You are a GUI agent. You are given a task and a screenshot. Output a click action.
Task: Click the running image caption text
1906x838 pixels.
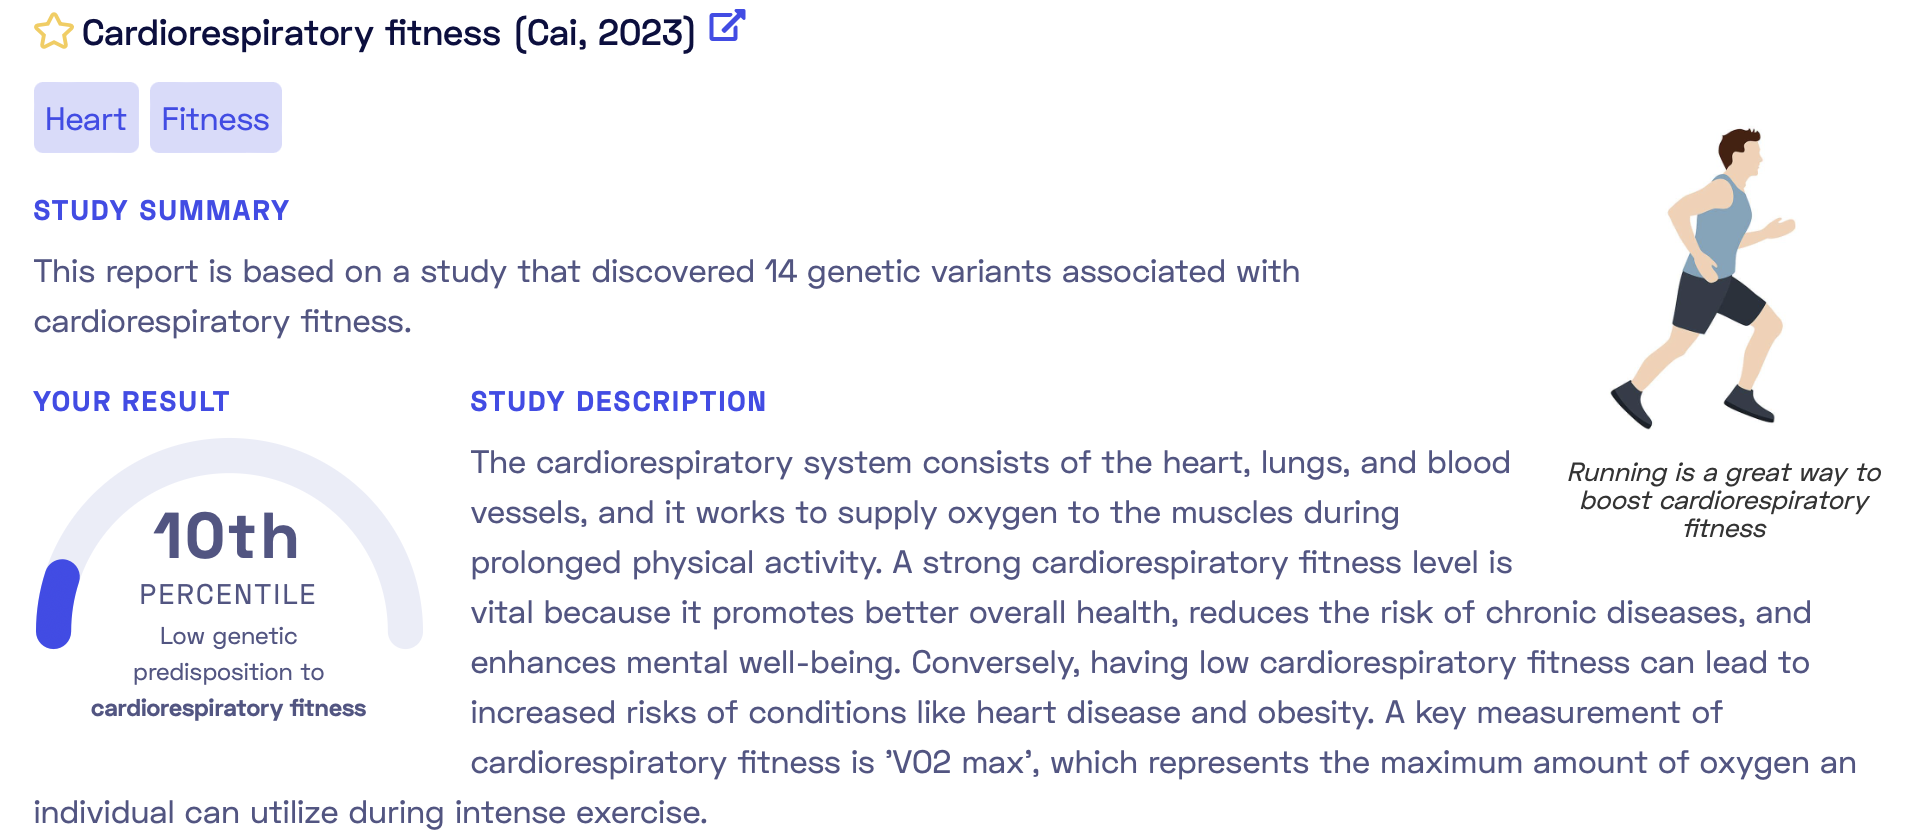point(1724,500)
